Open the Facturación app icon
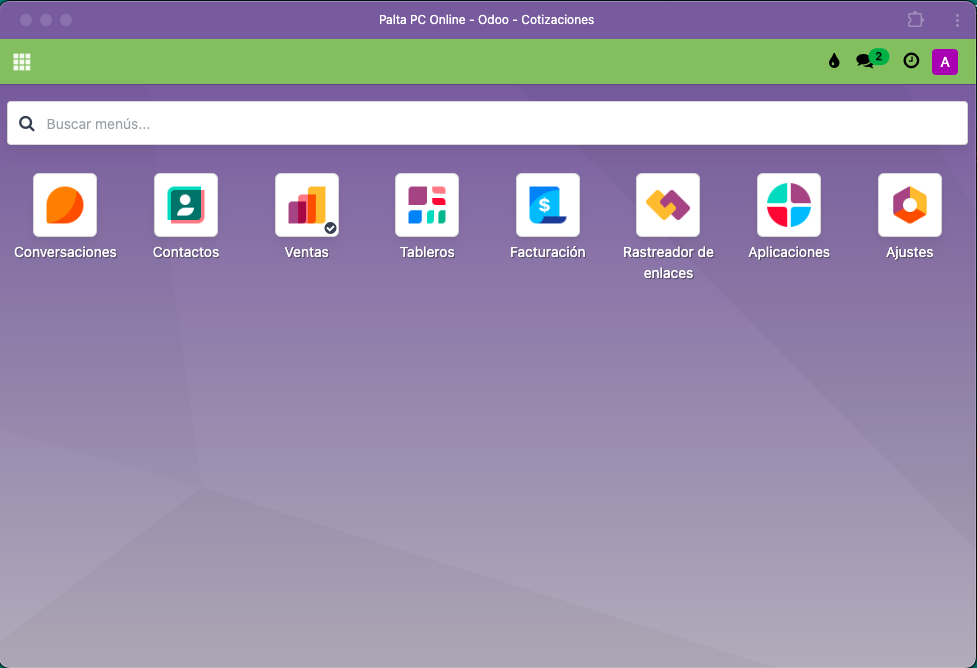 click(547, 205)
